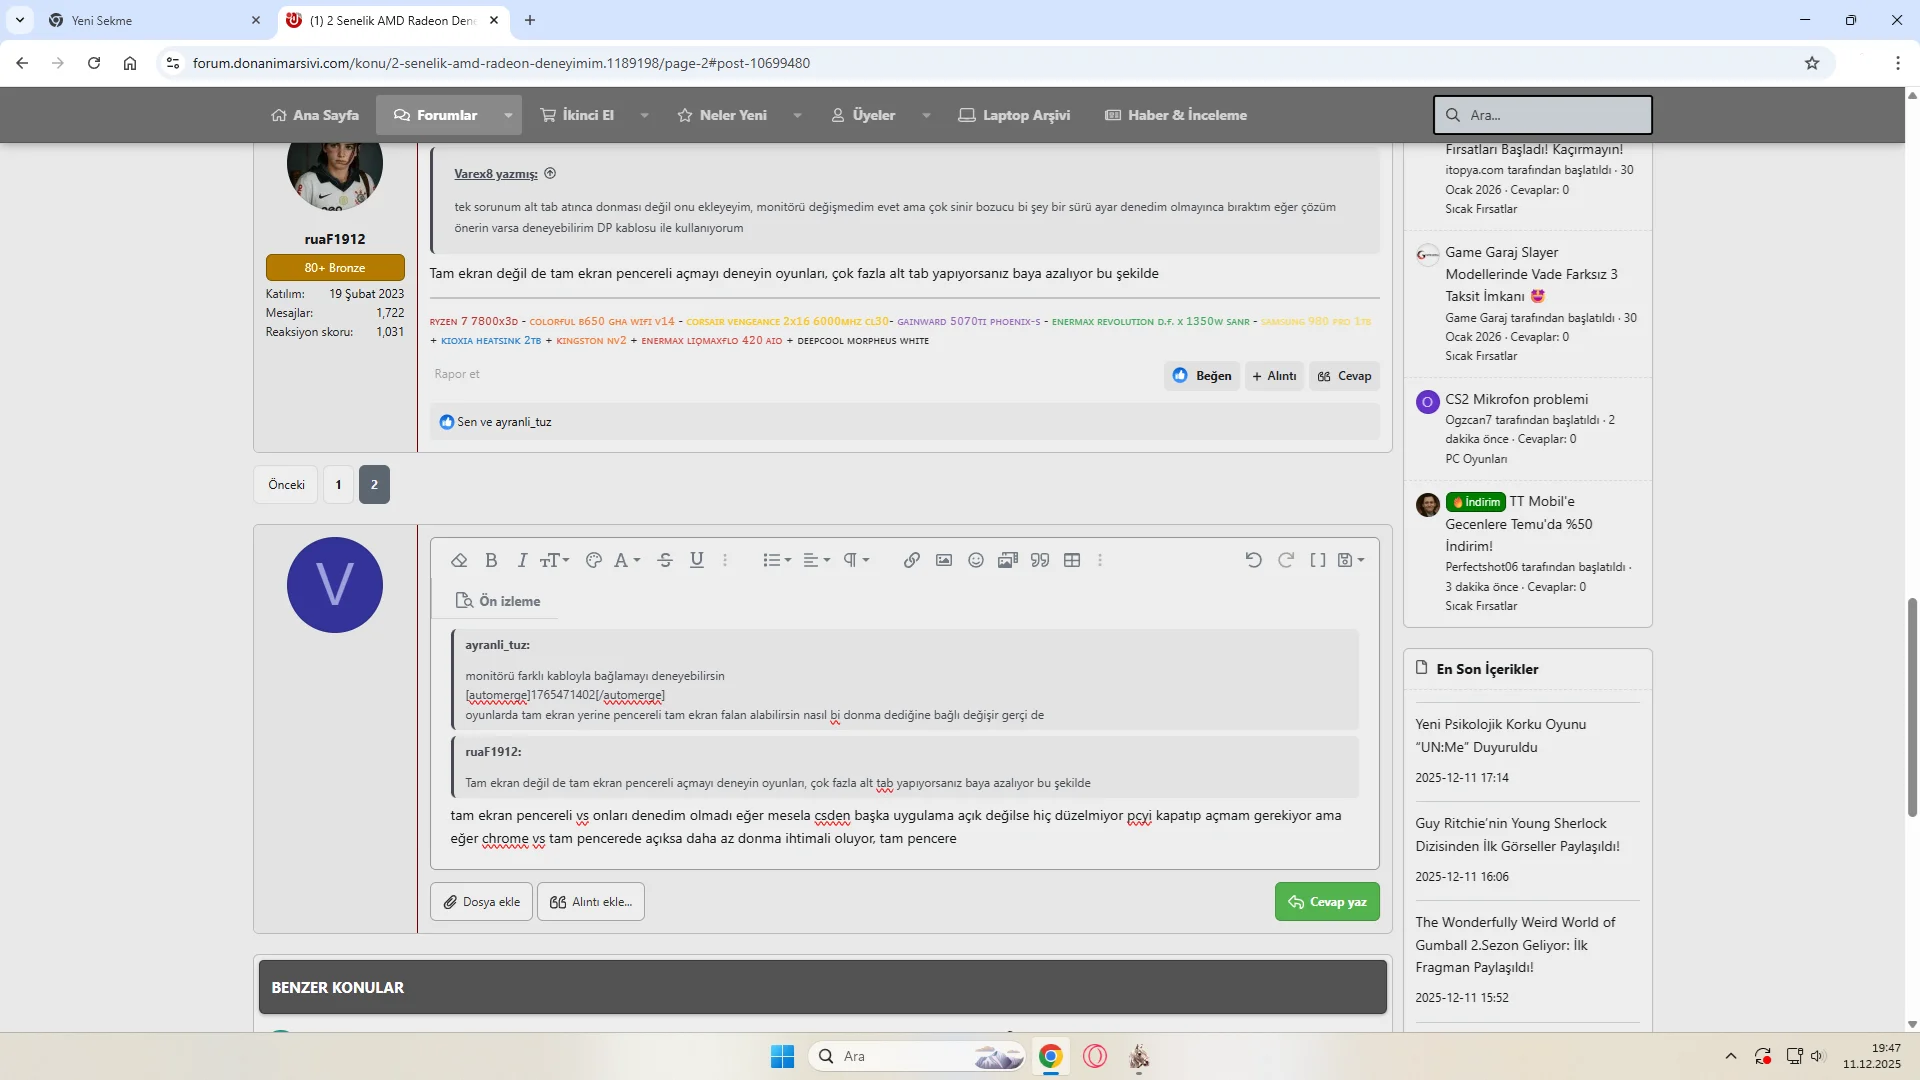Insert image using picture icon
This screenshot has width=1920, height=1080.
coord(943,561)
